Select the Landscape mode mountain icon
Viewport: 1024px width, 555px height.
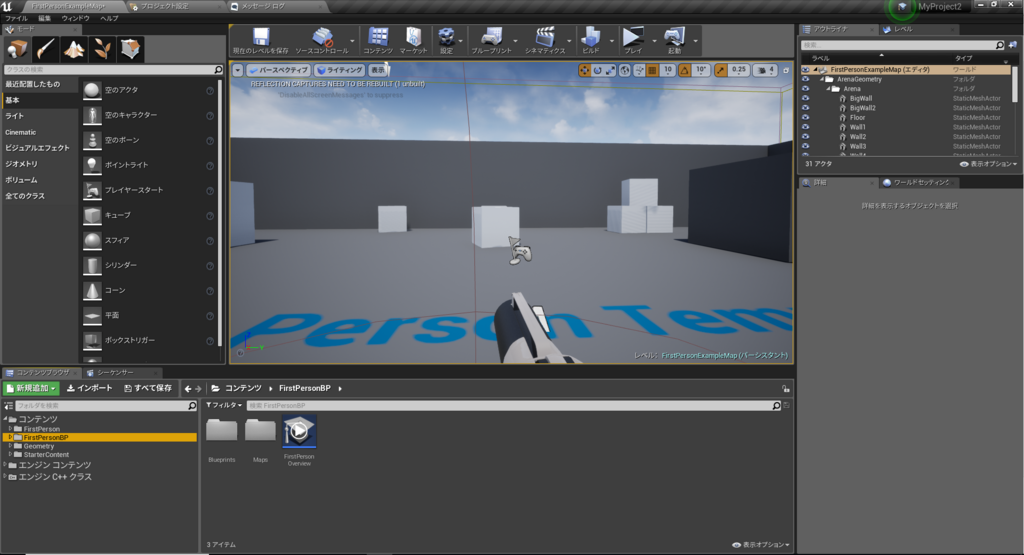74,49
